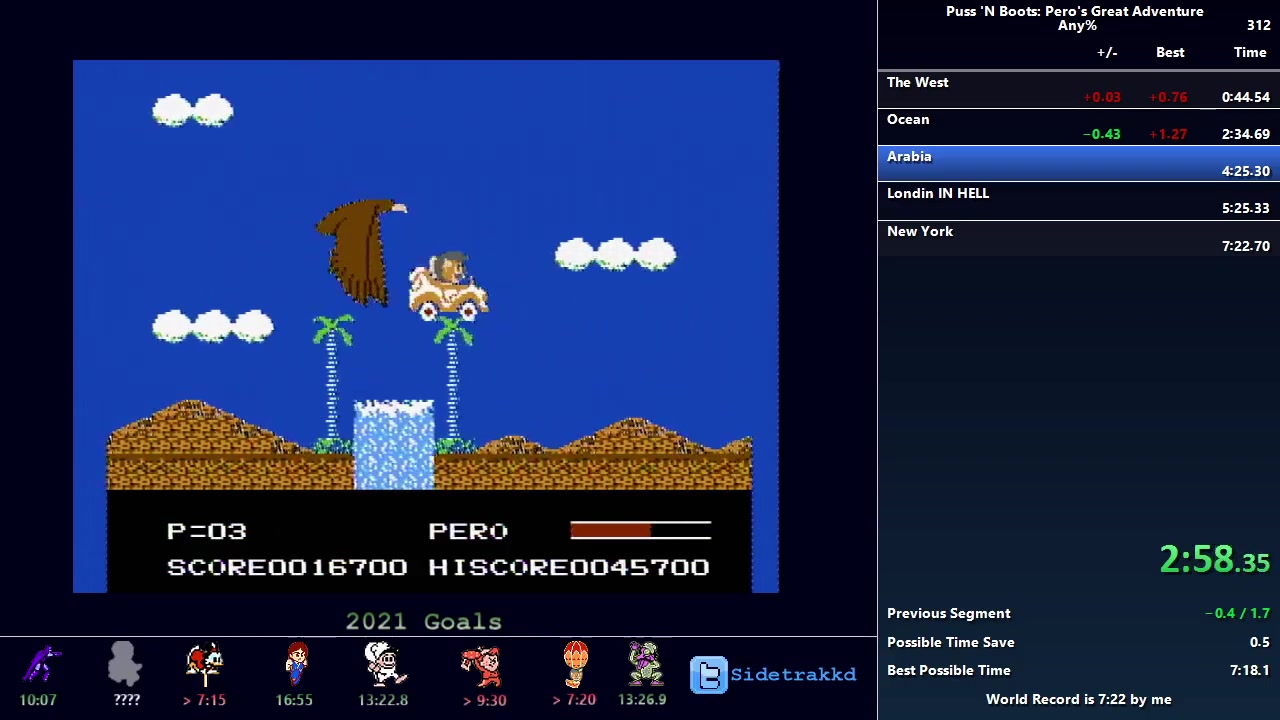Click The West +0.76 best delta
Screen dimensions: 1280x720
point(1168,97)
